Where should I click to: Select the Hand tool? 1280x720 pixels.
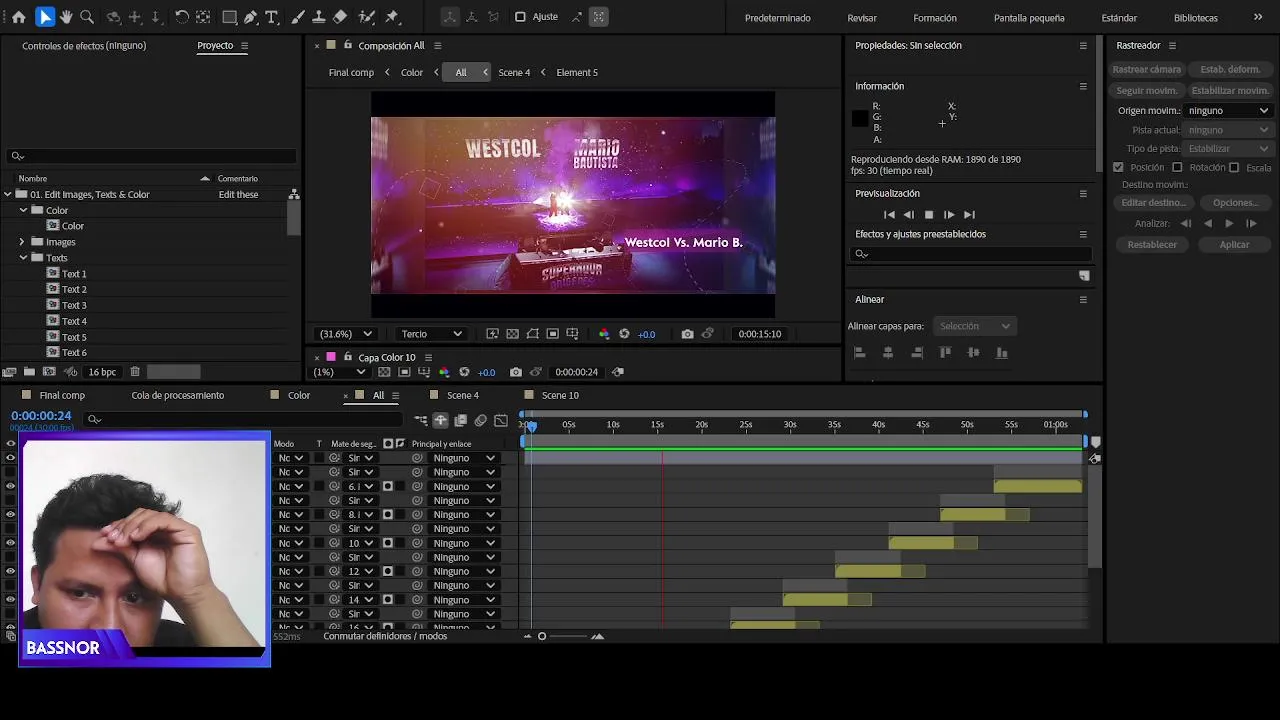click(x=66, y=17)
